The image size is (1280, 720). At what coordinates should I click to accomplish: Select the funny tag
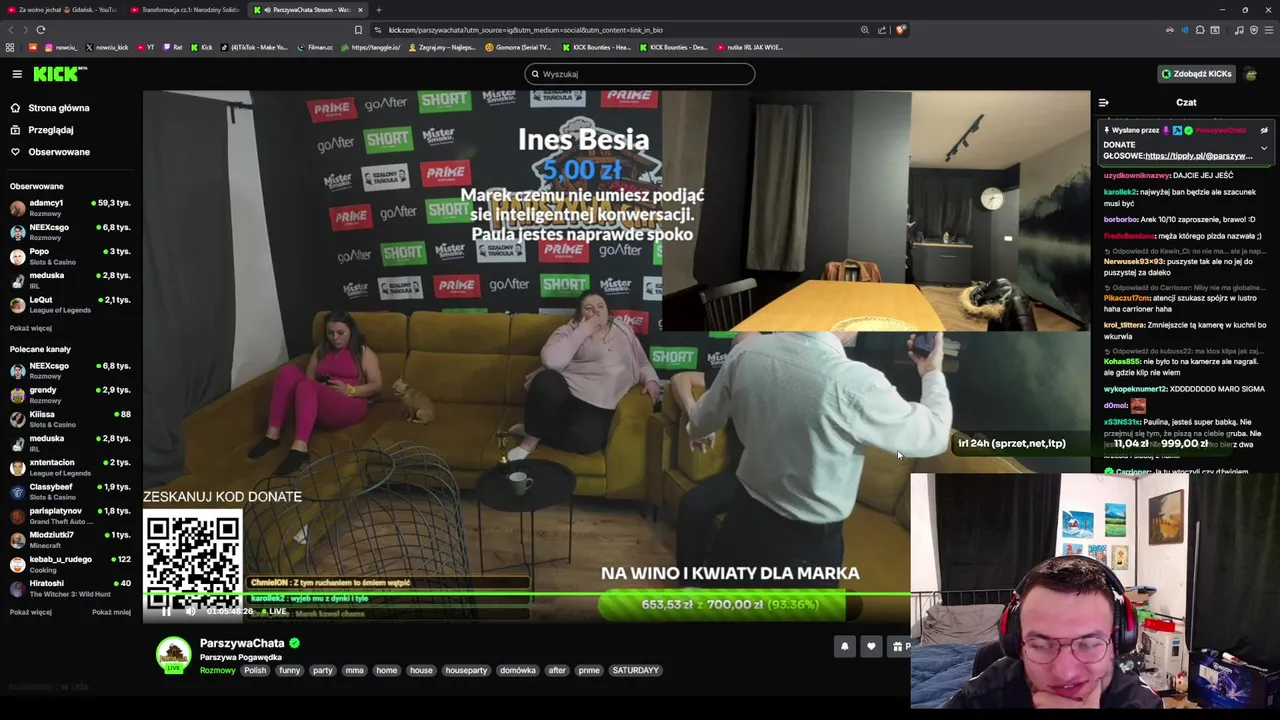290,670
